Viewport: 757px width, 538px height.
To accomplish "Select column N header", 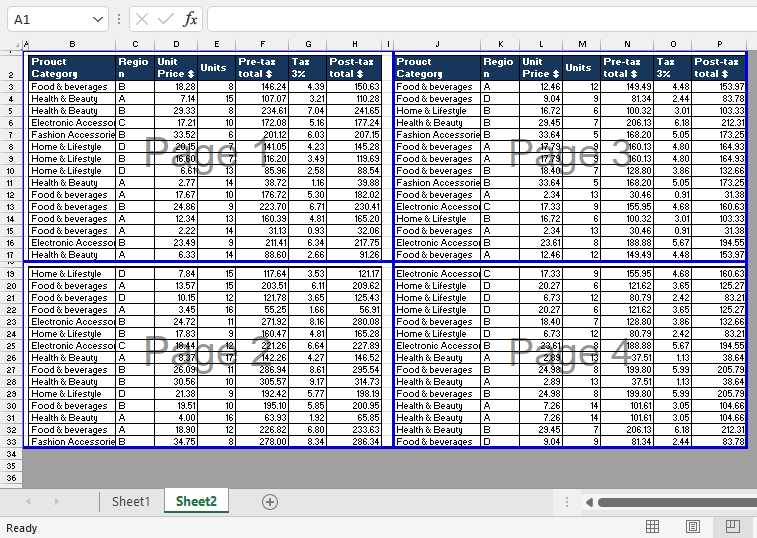I will [x=627, y=44].
